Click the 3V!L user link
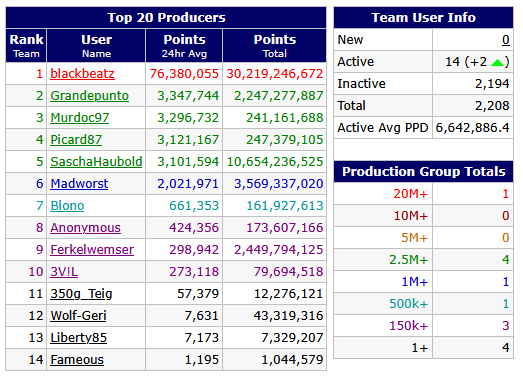This screenshot has width=523, height=379. 64,272
